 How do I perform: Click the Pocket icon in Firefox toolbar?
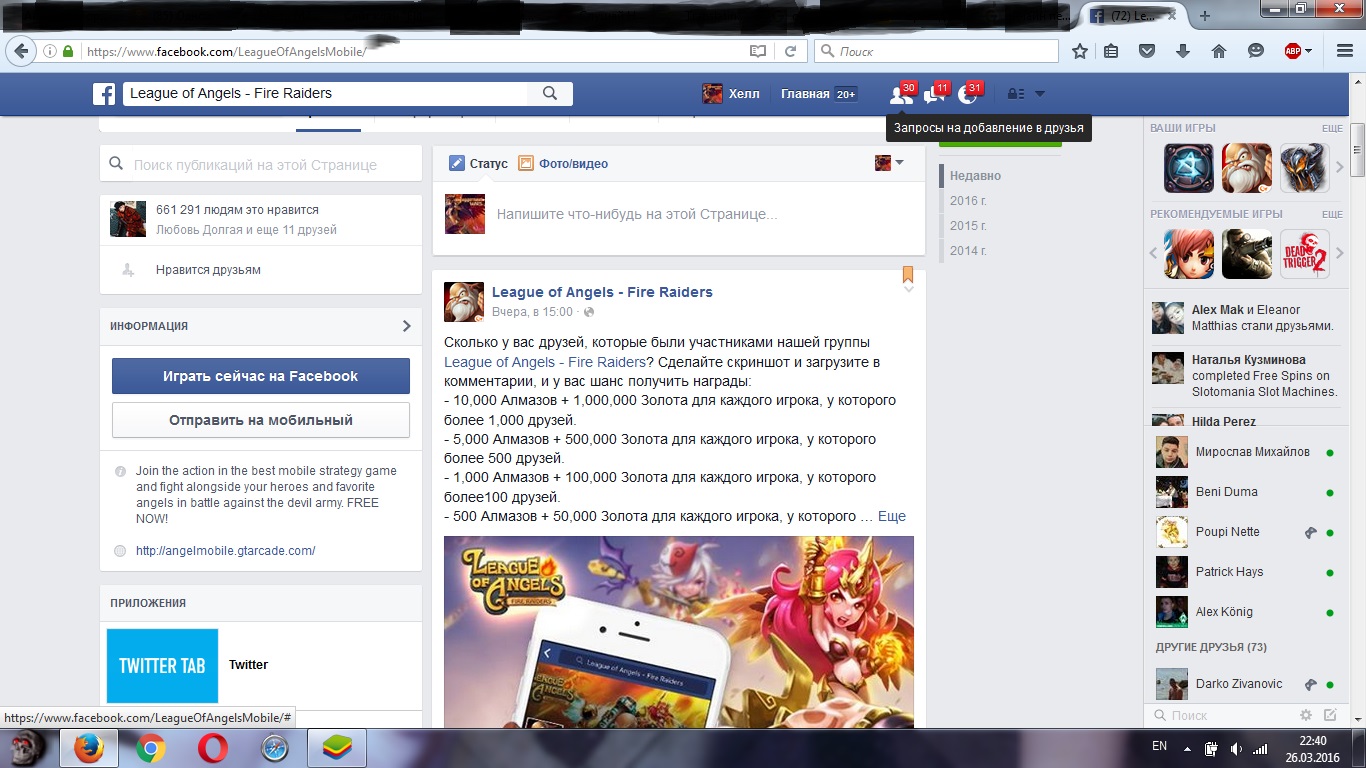[1148, 51]
